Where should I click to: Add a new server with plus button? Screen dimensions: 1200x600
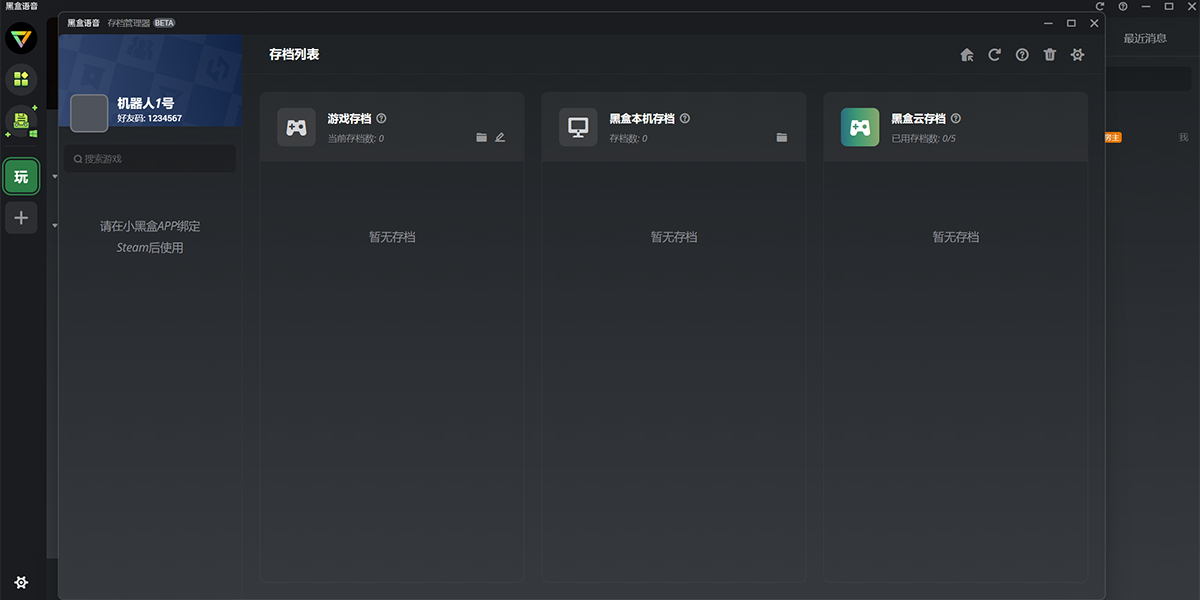pos(21,218)
